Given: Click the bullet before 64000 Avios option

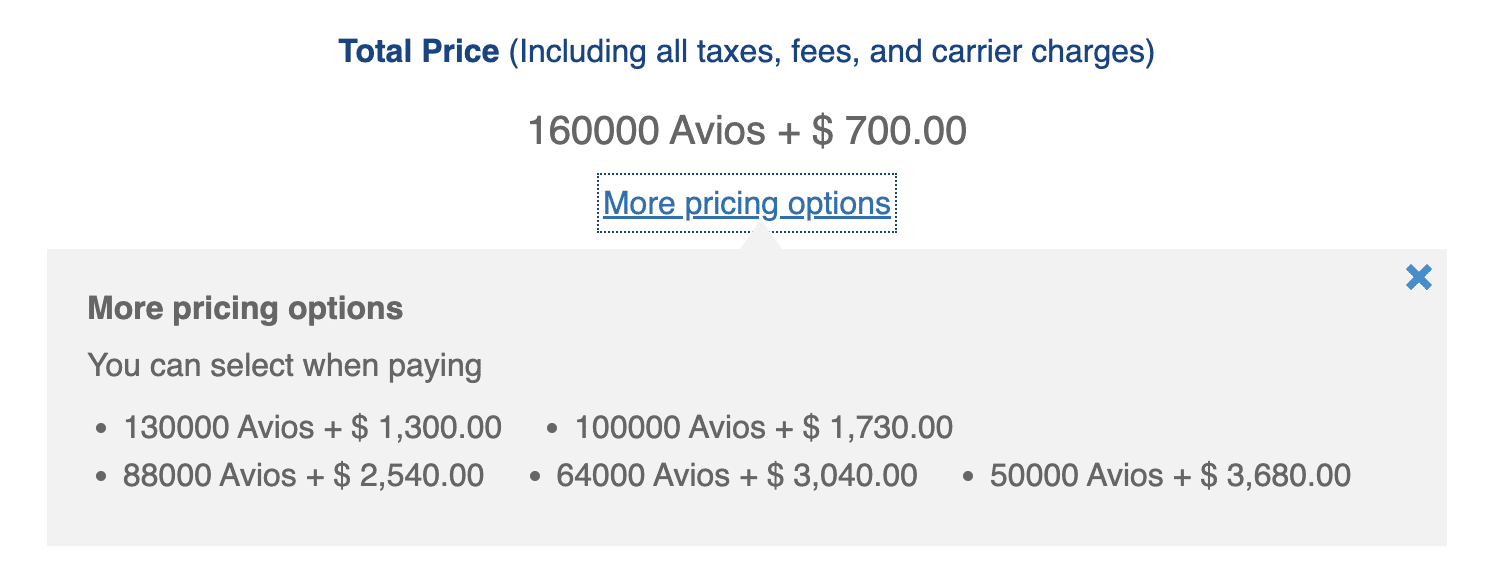Looking at the screenshot, I should 535,476.
